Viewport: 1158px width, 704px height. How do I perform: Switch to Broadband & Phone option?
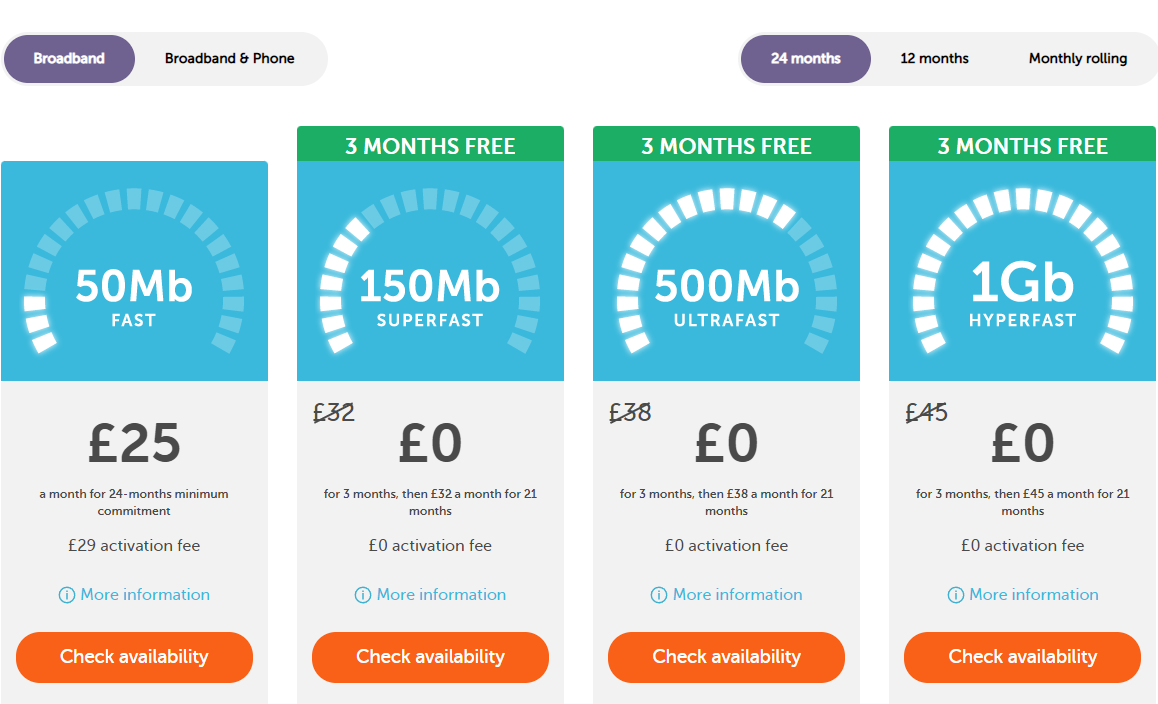pos(230,58)
